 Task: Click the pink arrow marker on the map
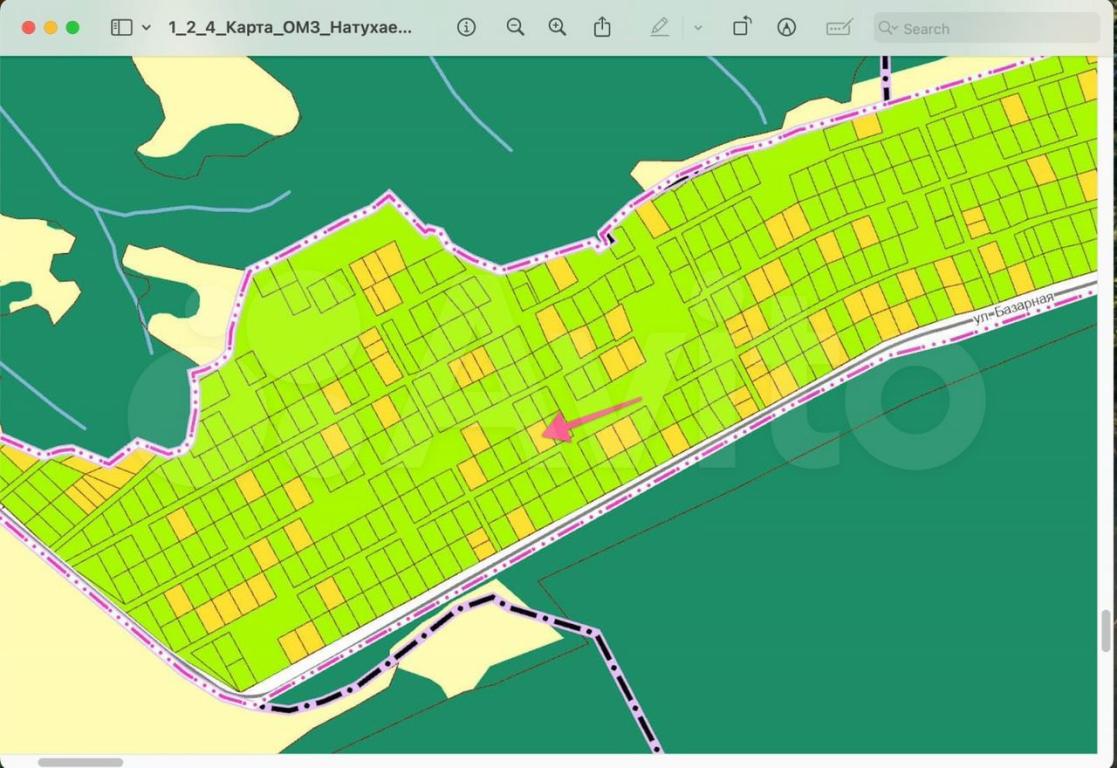590,417
